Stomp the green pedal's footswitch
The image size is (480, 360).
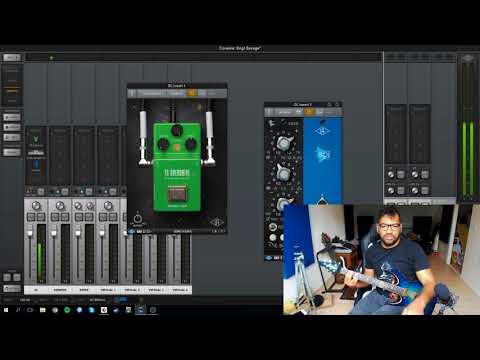coord(177,194)
